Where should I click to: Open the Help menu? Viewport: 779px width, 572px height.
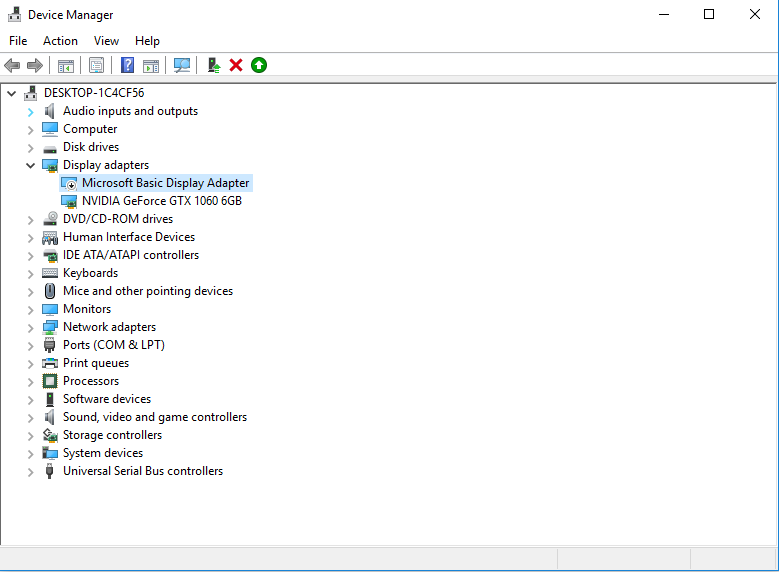[x=147, y=41]
